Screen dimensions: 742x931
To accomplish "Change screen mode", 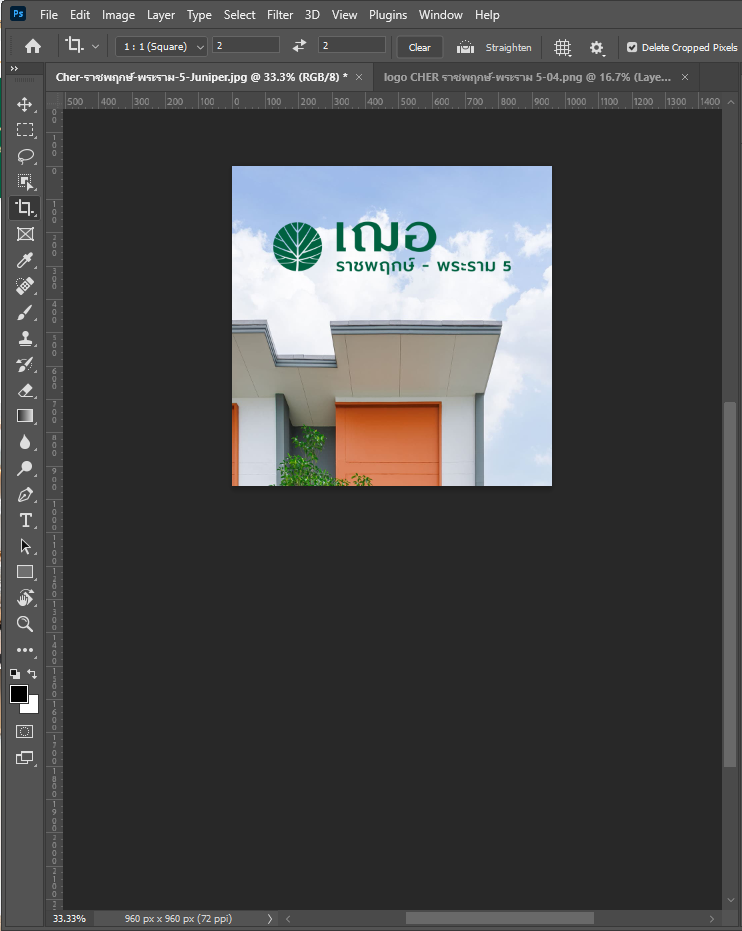I will (x=24, y=758).
